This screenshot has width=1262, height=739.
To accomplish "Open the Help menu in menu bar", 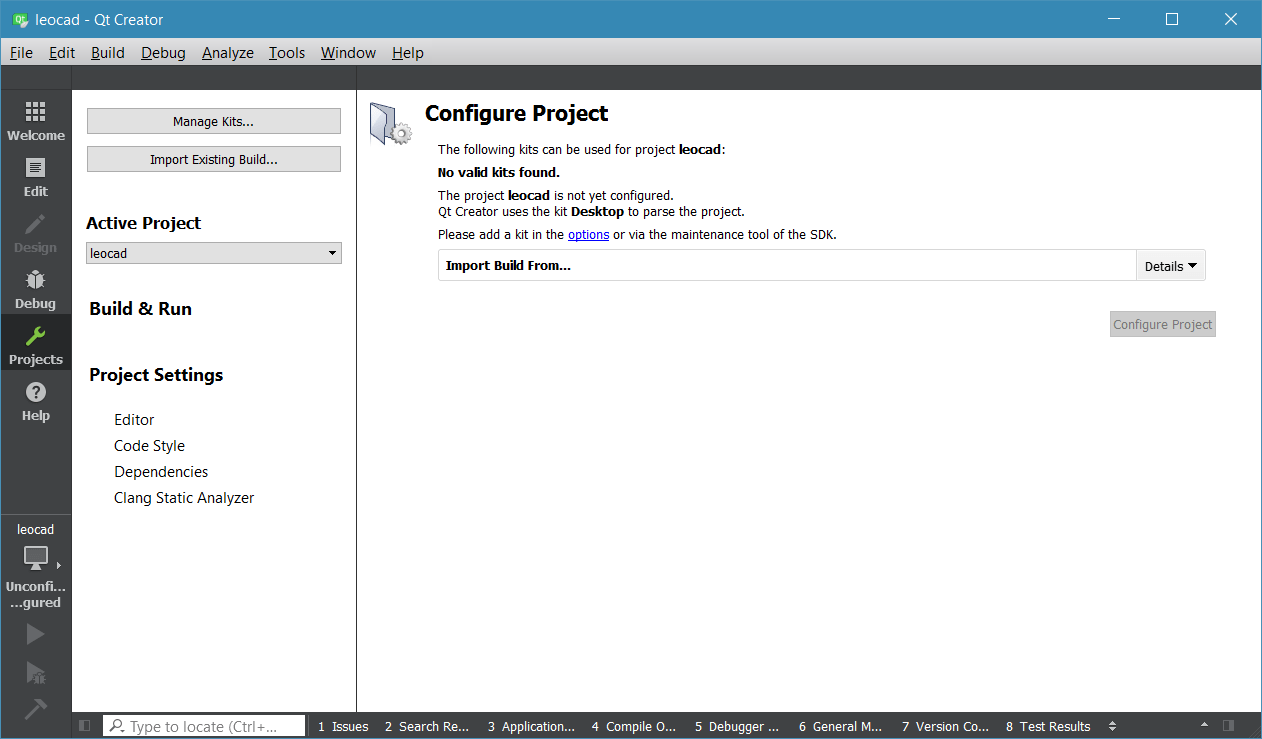I will [x=408, y=53].
